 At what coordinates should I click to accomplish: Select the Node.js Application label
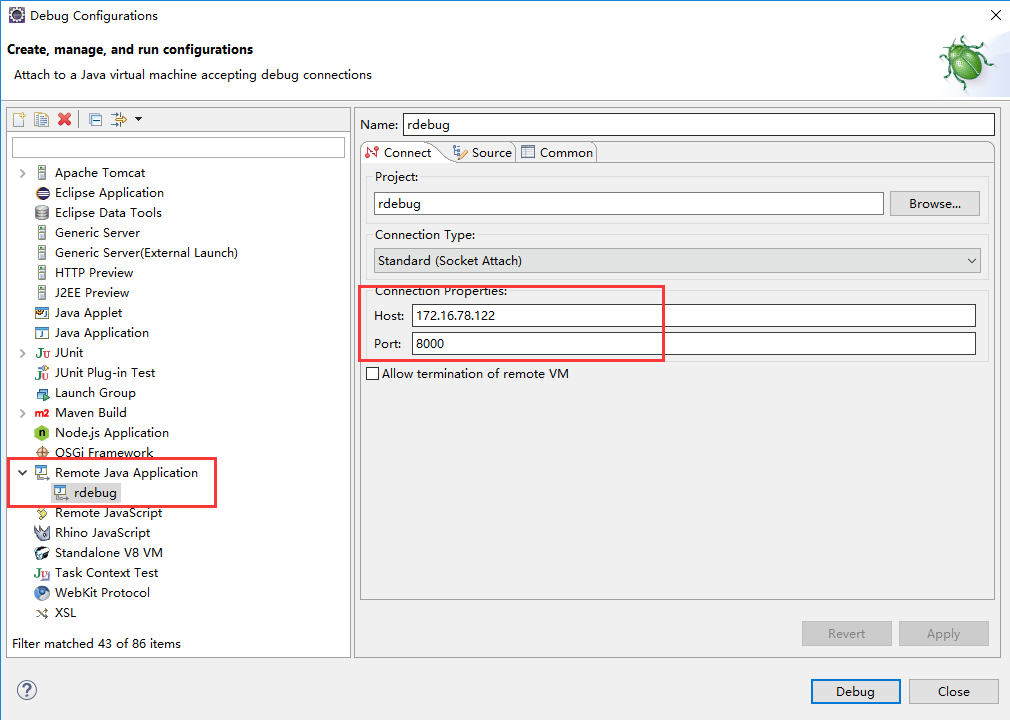point(112,433)
